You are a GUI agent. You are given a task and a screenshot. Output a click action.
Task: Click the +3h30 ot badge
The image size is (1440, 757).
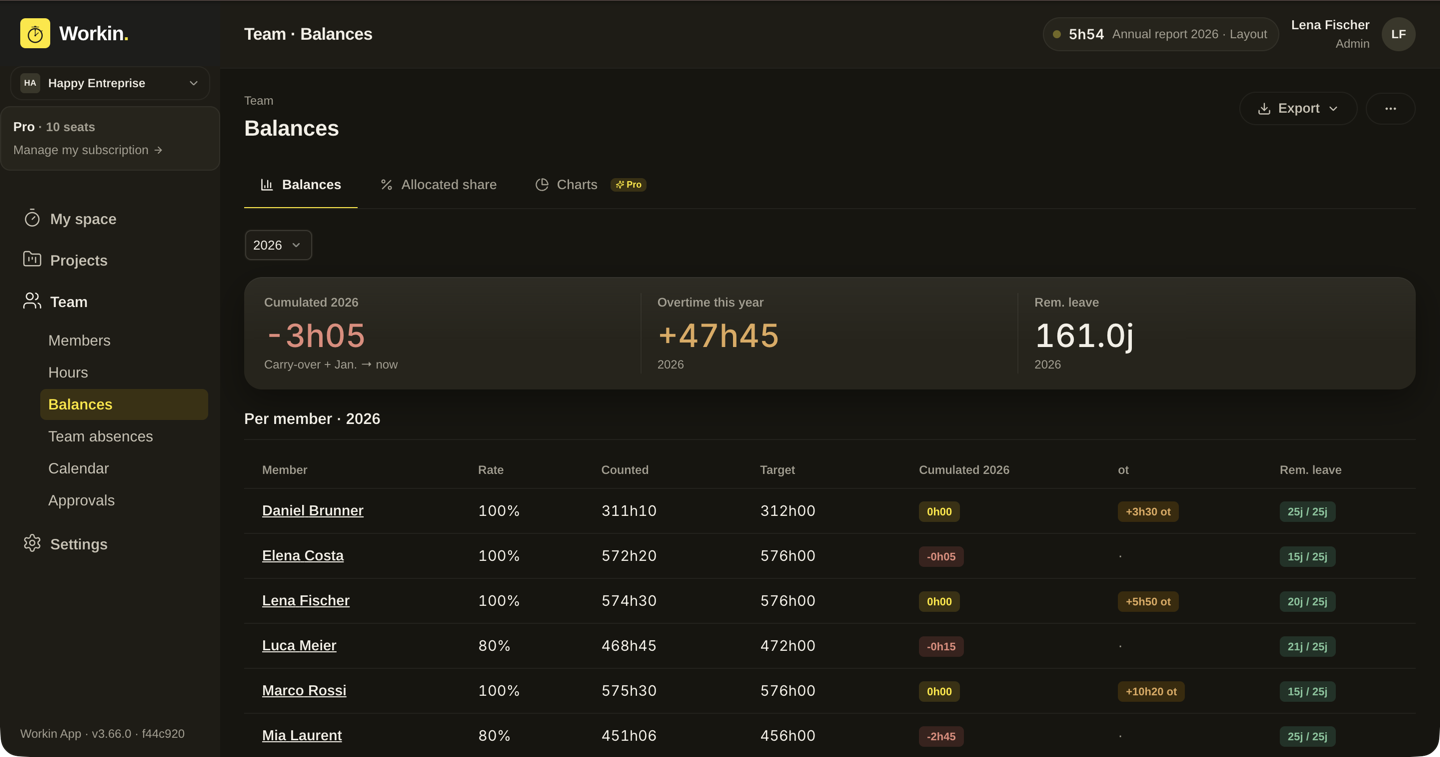(x=1148, y=512)
